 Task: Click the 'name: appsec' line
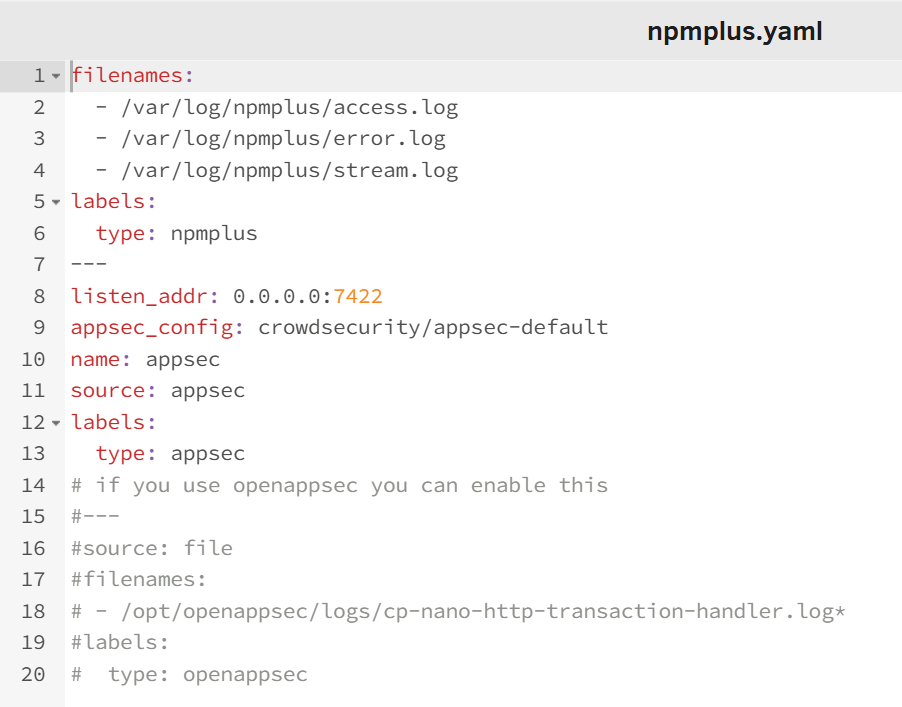tap(145, 360)
